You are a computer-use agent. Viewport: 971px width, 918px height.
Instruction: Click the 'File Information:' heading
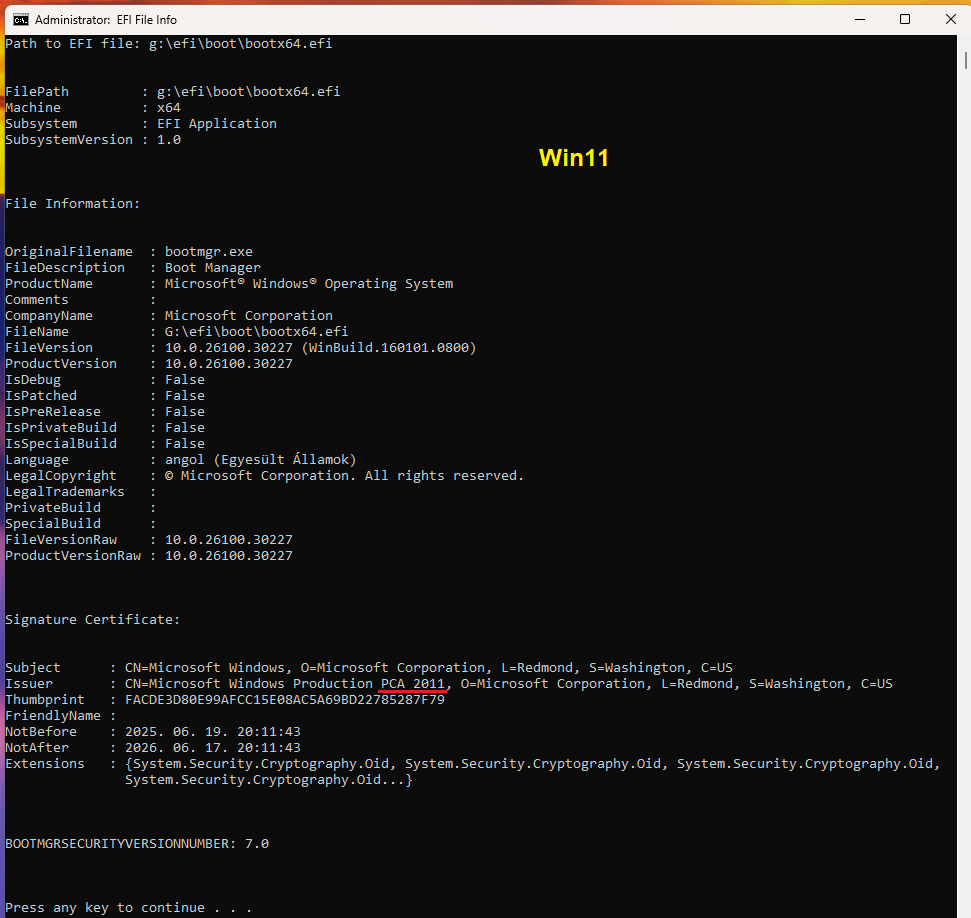72,204
